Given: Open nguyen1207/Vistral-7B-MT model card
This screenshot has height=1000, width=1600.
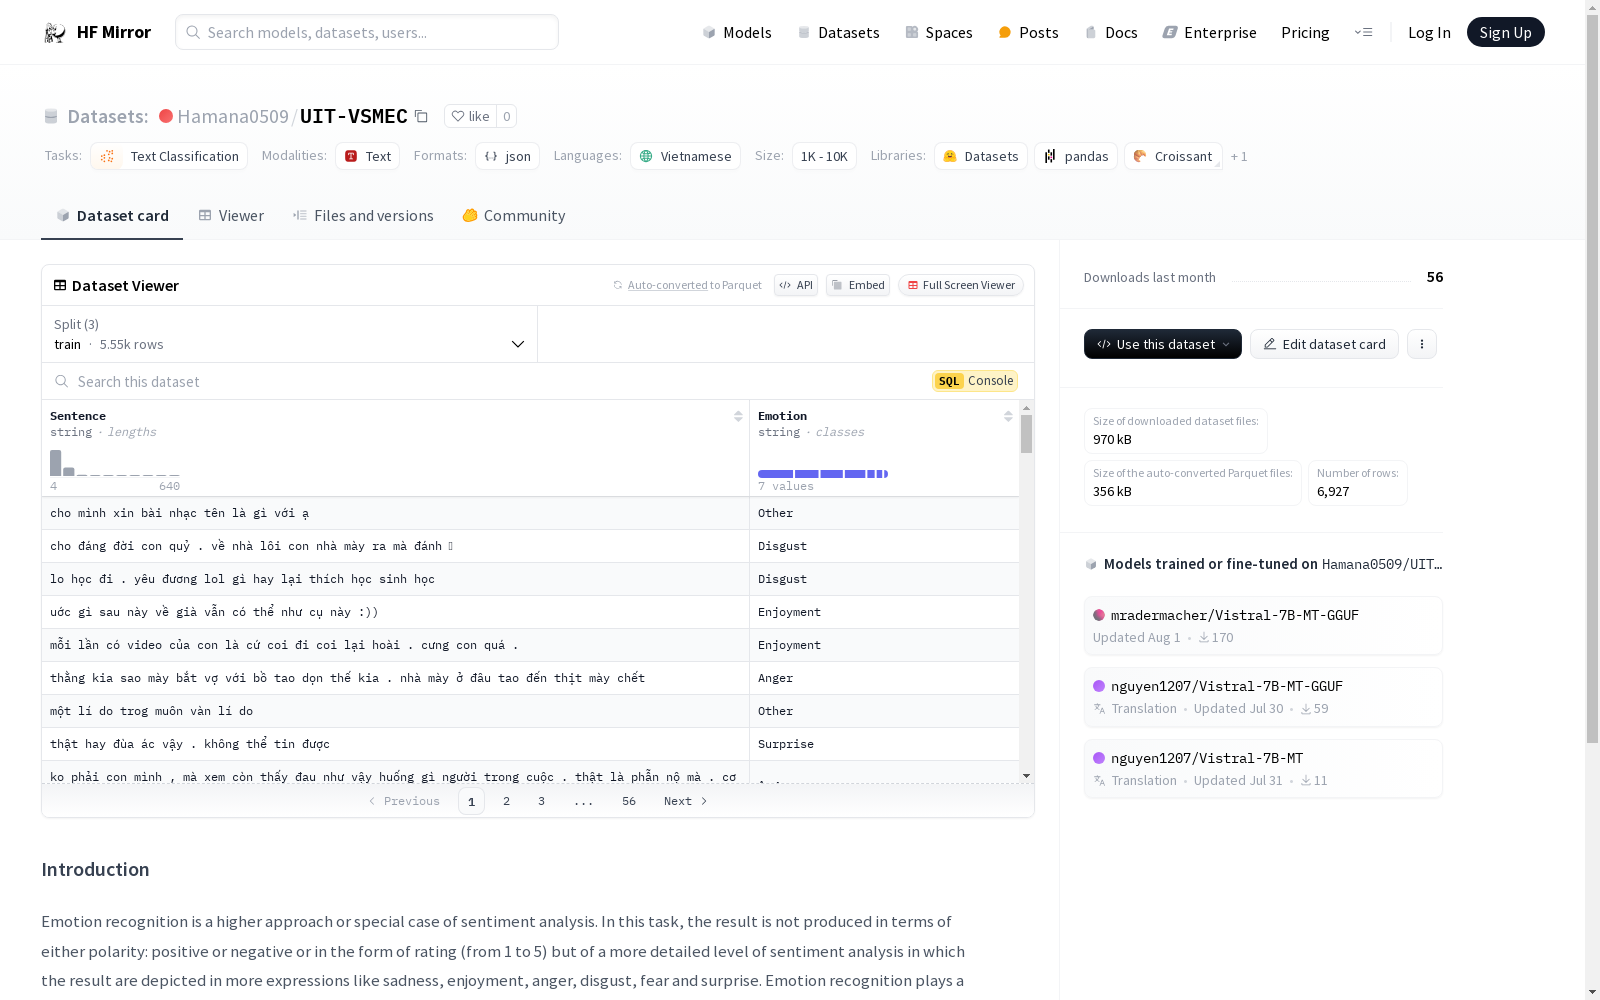Looking at the screenshot, I should 1263,769.
